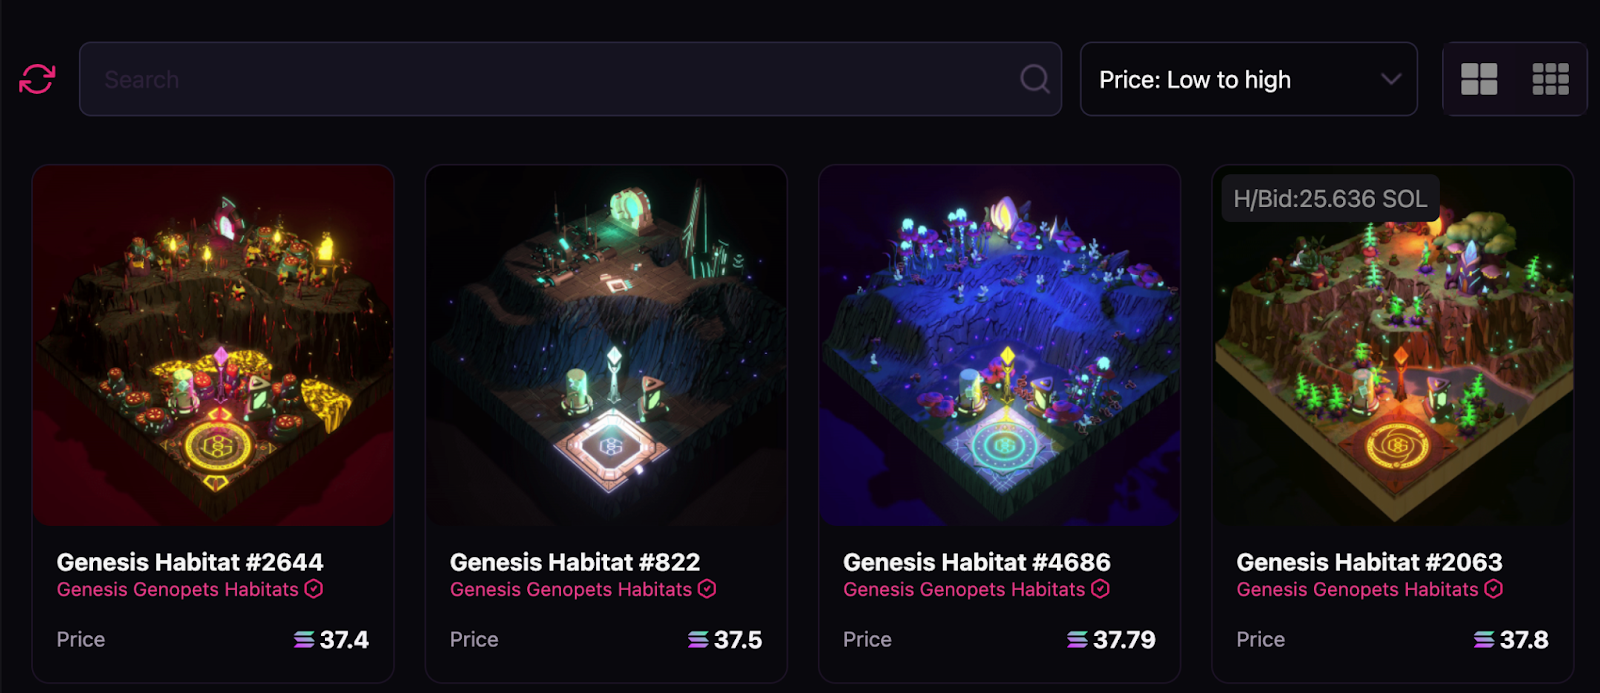1600x693 pixels.
Task: Click SOL icon beside 37.4 price
Action: point(304,639)
